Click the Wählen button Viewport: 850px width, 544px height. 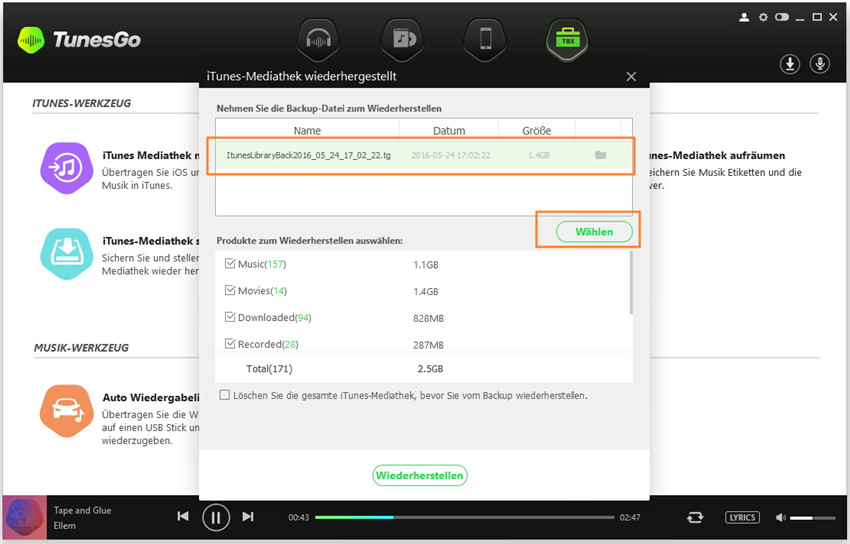pyautogui.click(x=594, y=231)
